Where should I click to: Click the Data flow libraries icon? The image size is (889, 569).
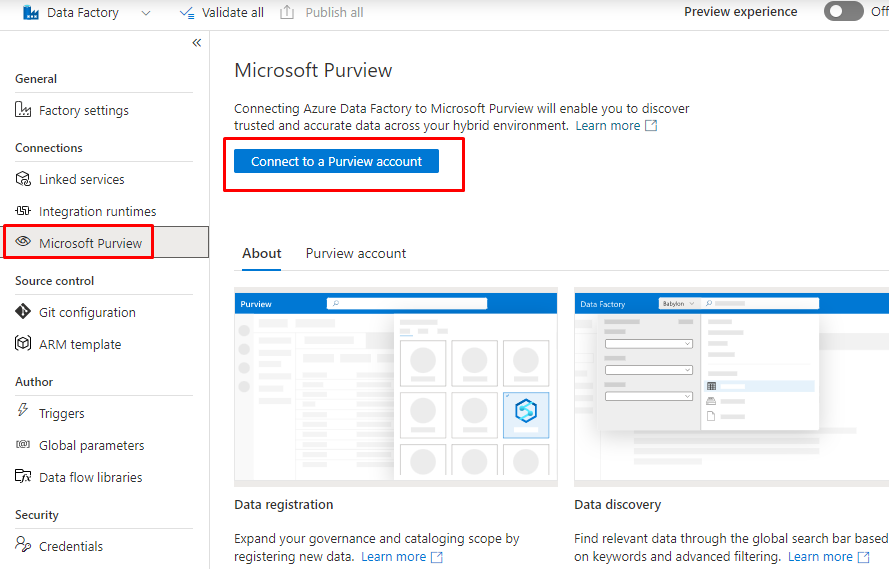point(23,477)
